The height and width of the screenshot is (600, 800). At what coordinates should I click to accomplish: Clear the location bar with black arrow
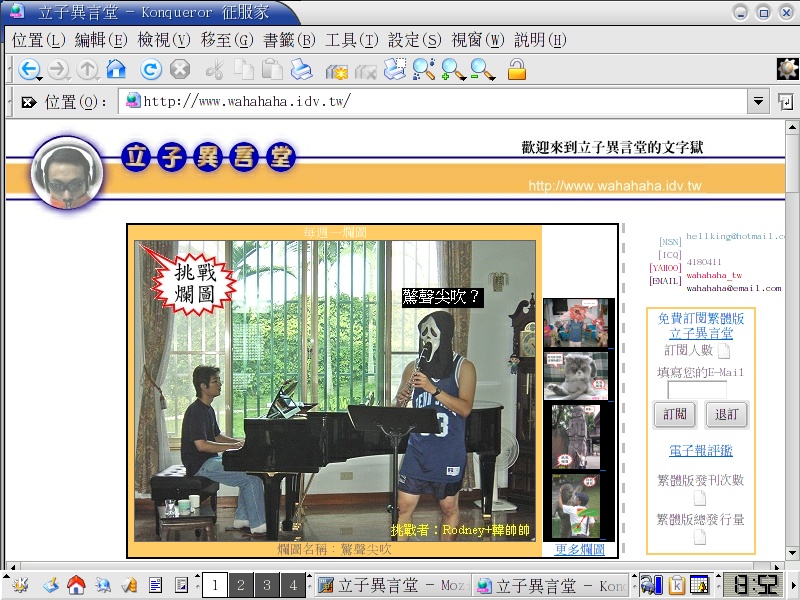(x=28, y=102)
